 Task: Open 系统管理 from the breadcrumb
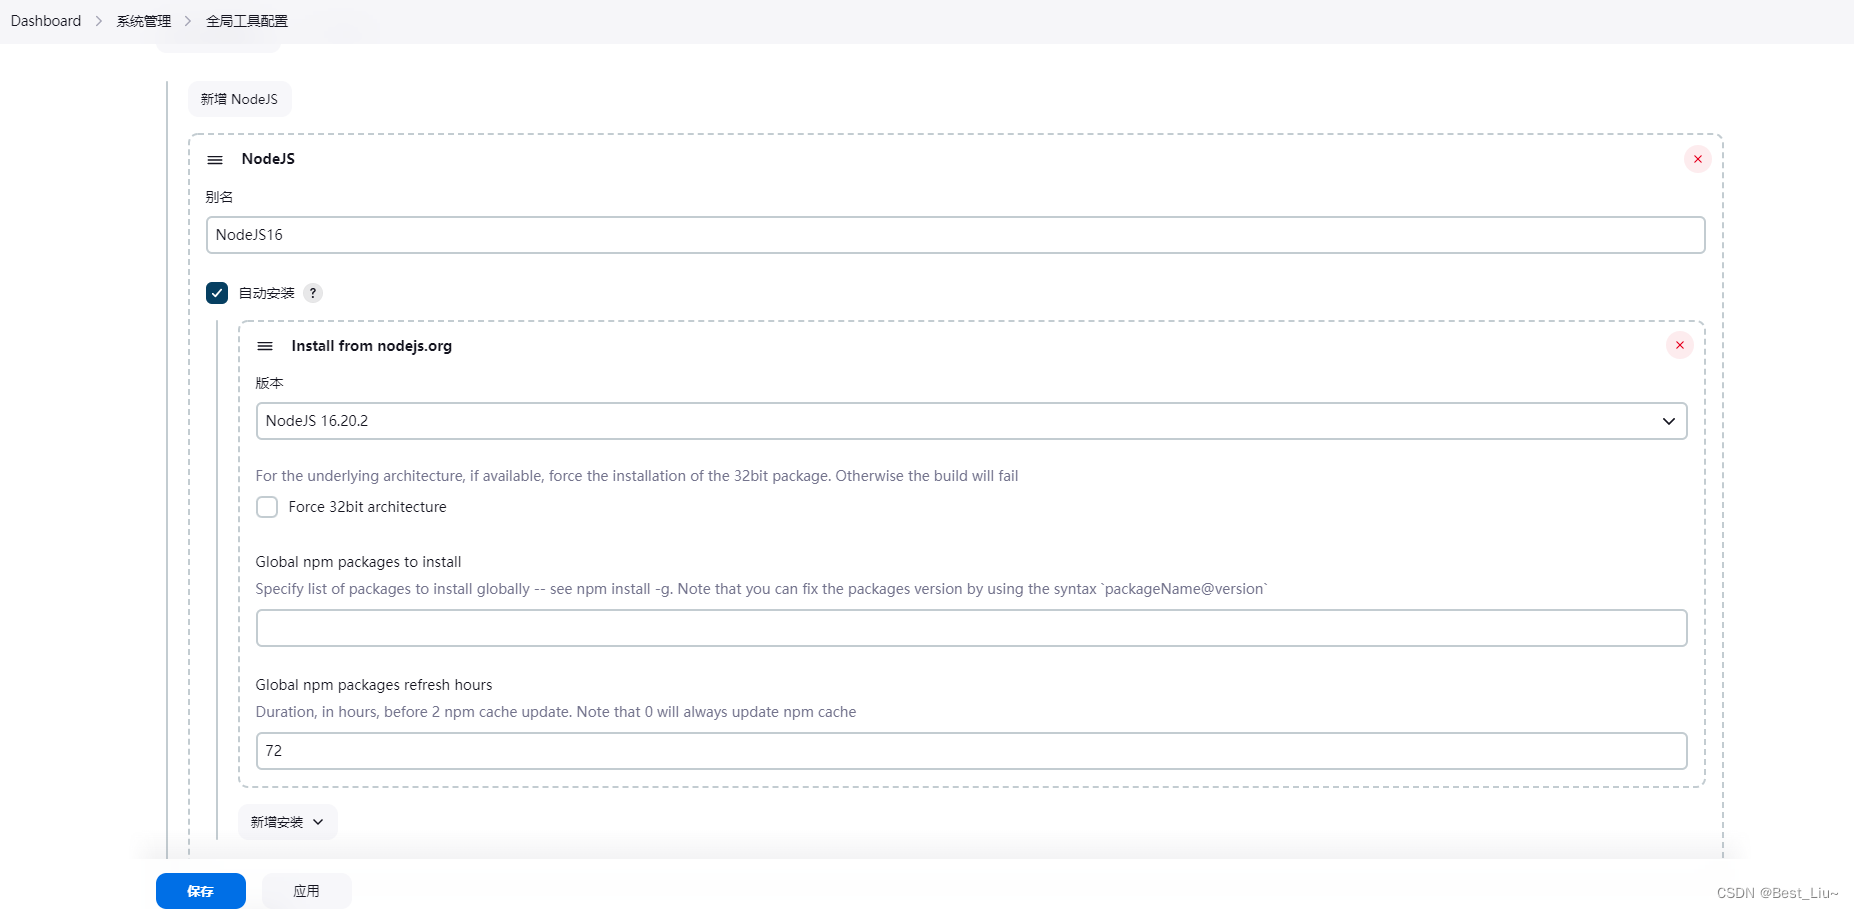point(143,20)
